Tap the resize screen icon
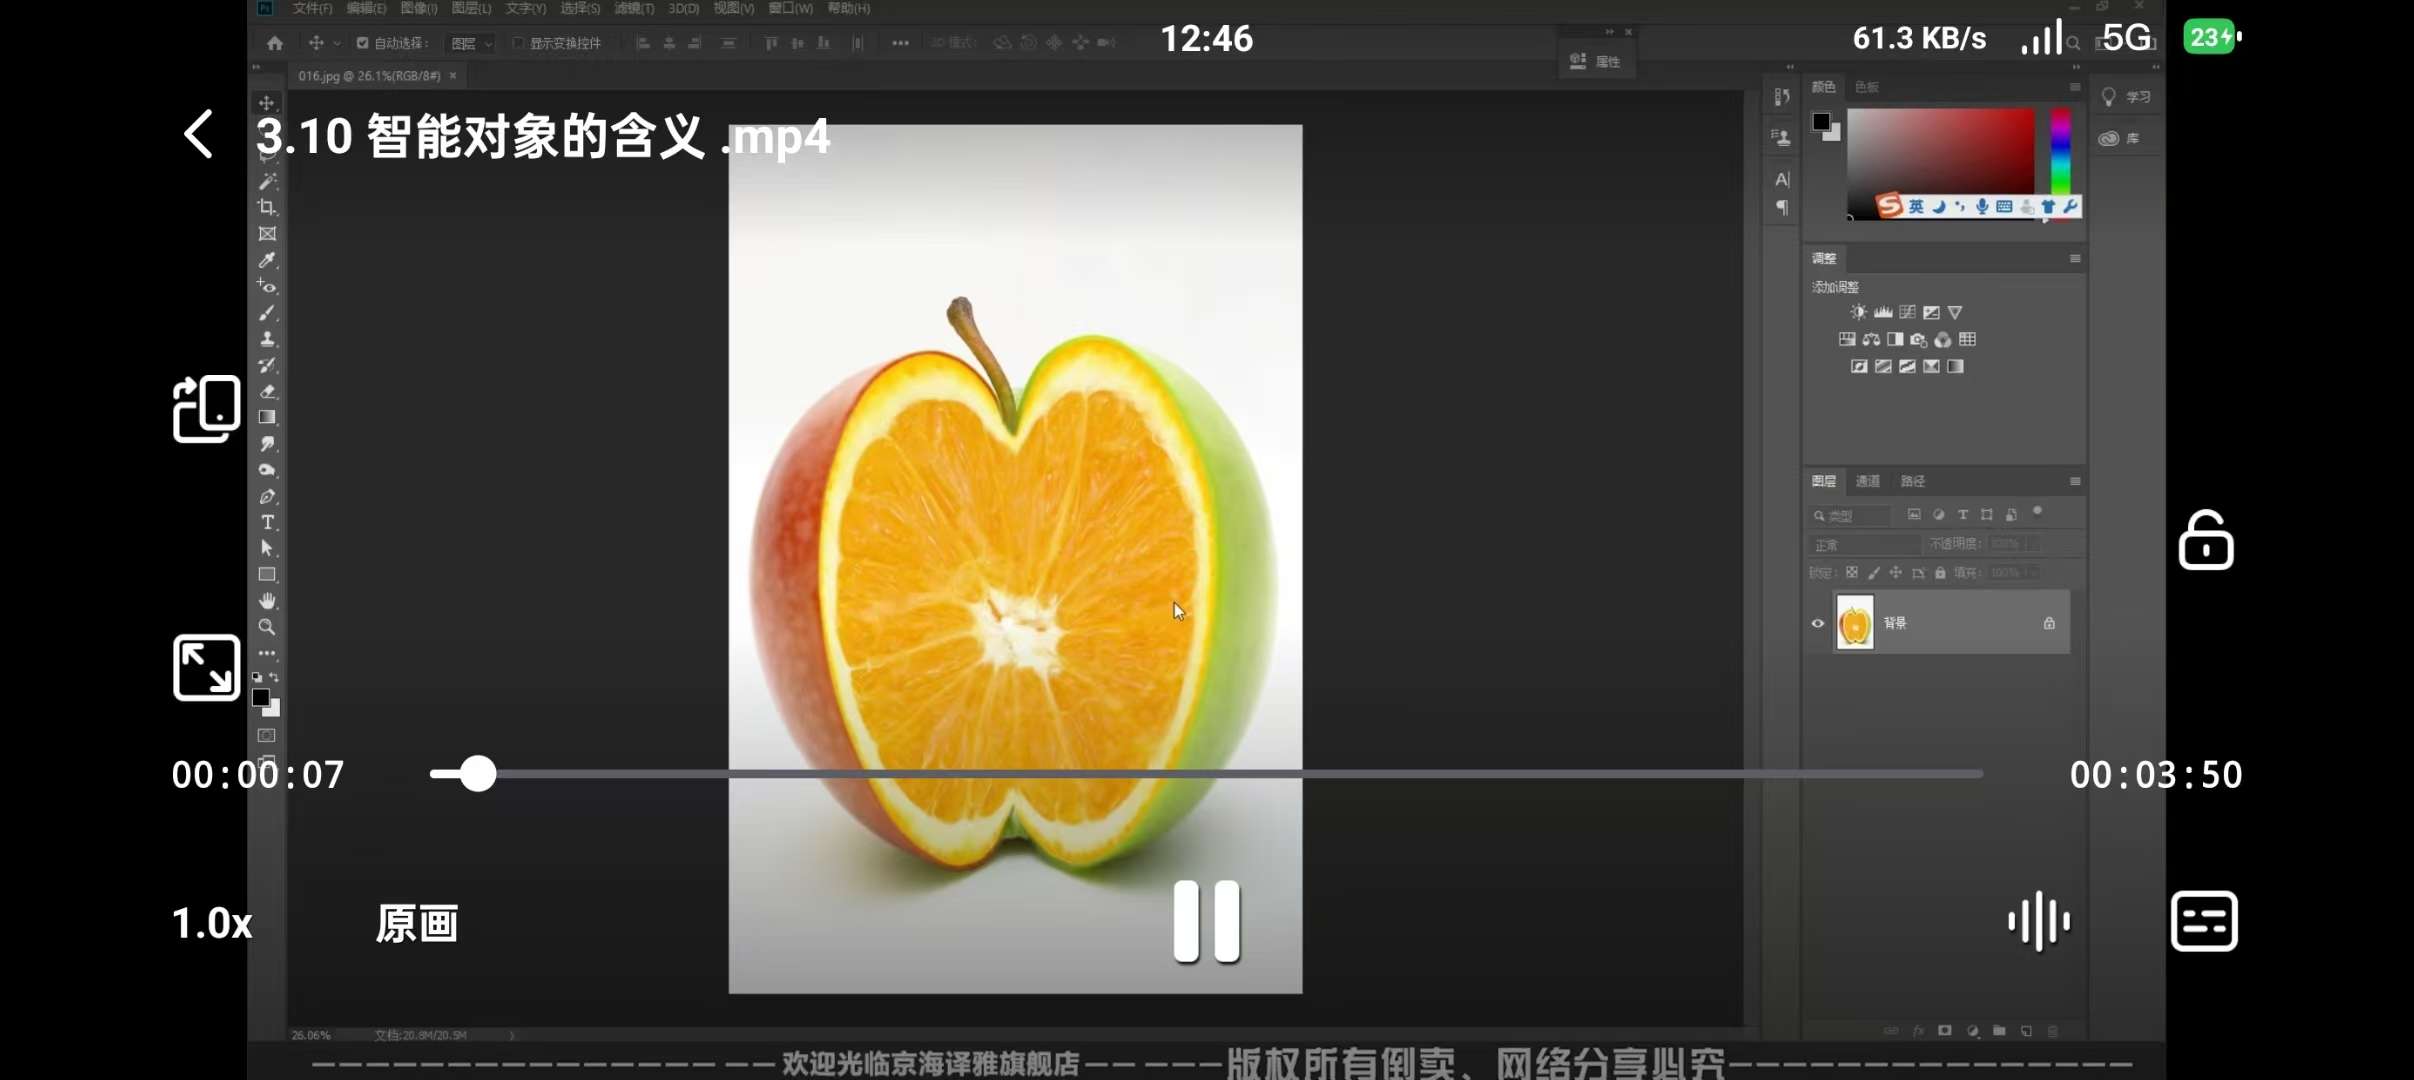This screenshot has width=2414, height=1080. pos(206,667)
